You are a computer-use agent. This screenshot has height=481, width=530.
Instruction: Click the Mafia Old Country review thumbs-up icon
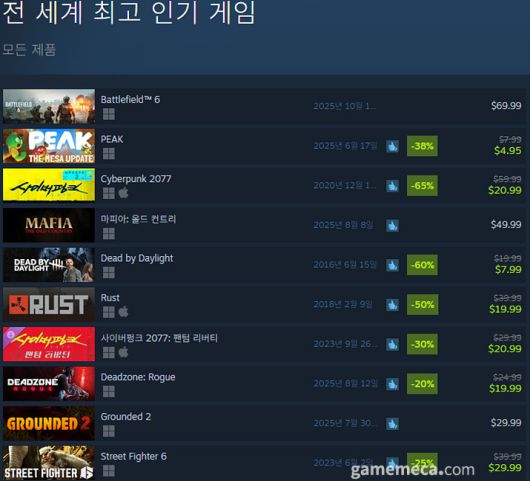pyautogui.click(x=392, y=225)
